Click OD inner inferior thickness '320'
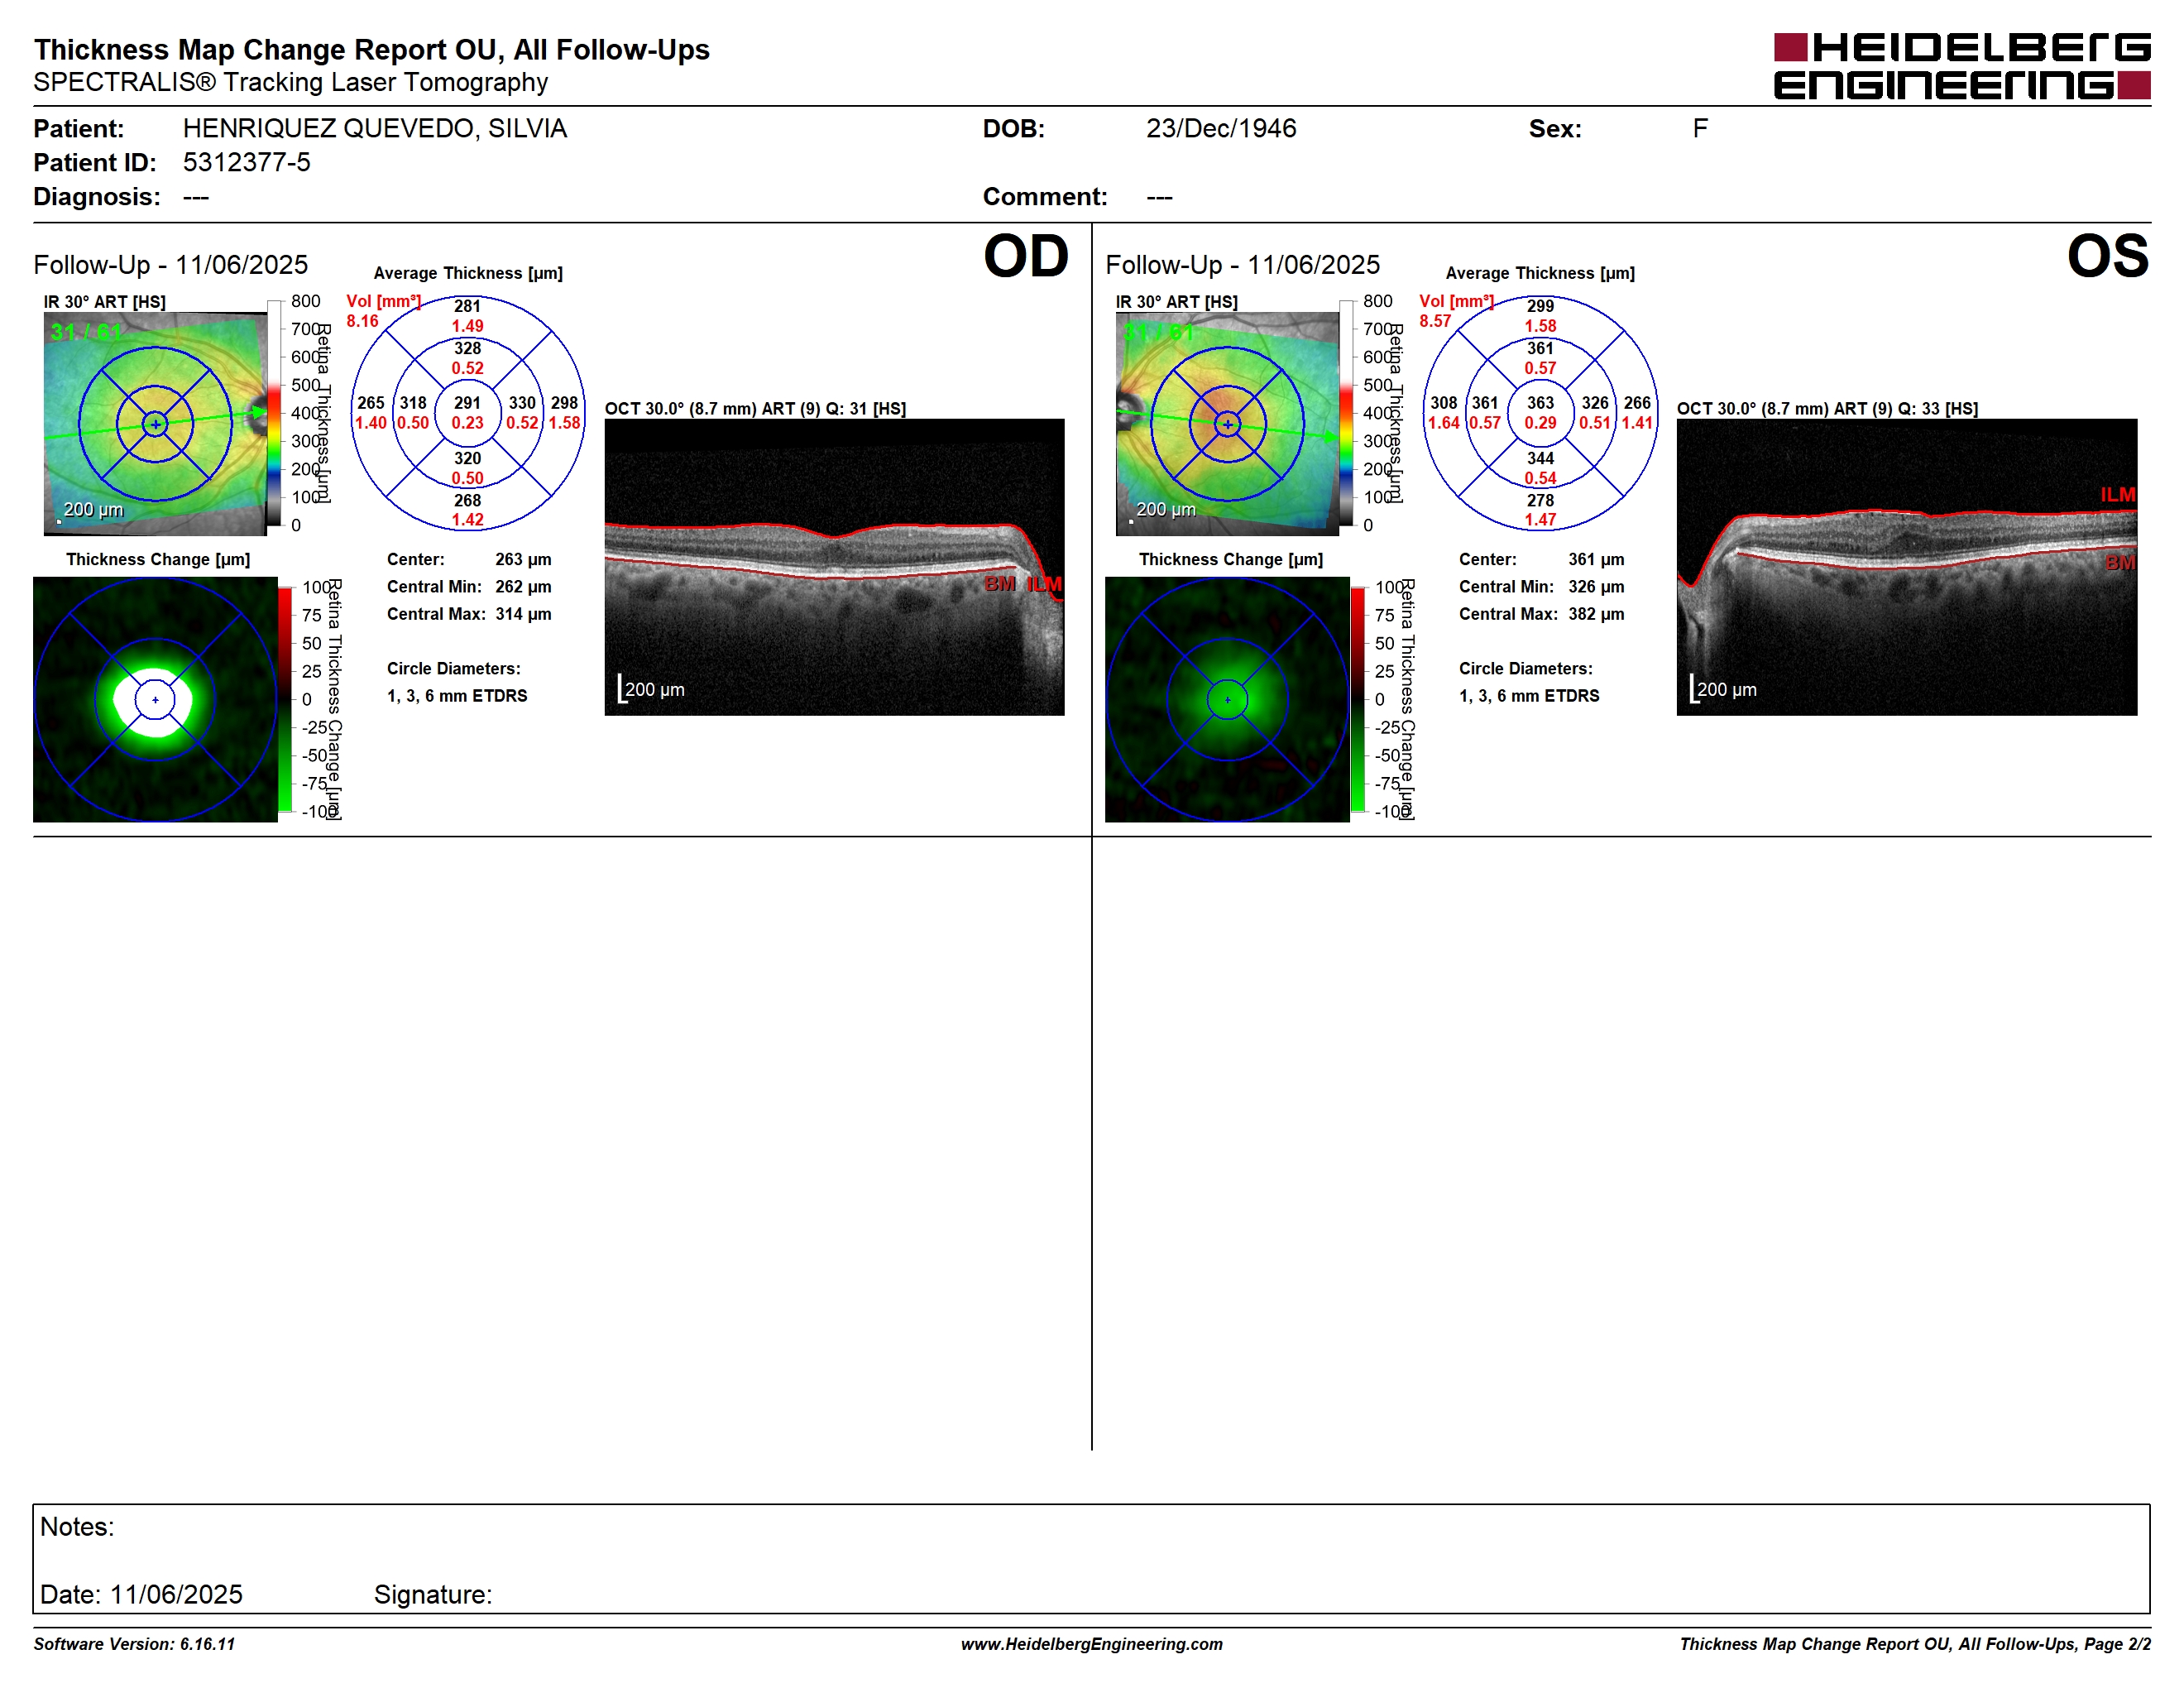Image resolution: width=2184 pixels, height=1688 pixels. pyautogui.click(x=467, y=458)
